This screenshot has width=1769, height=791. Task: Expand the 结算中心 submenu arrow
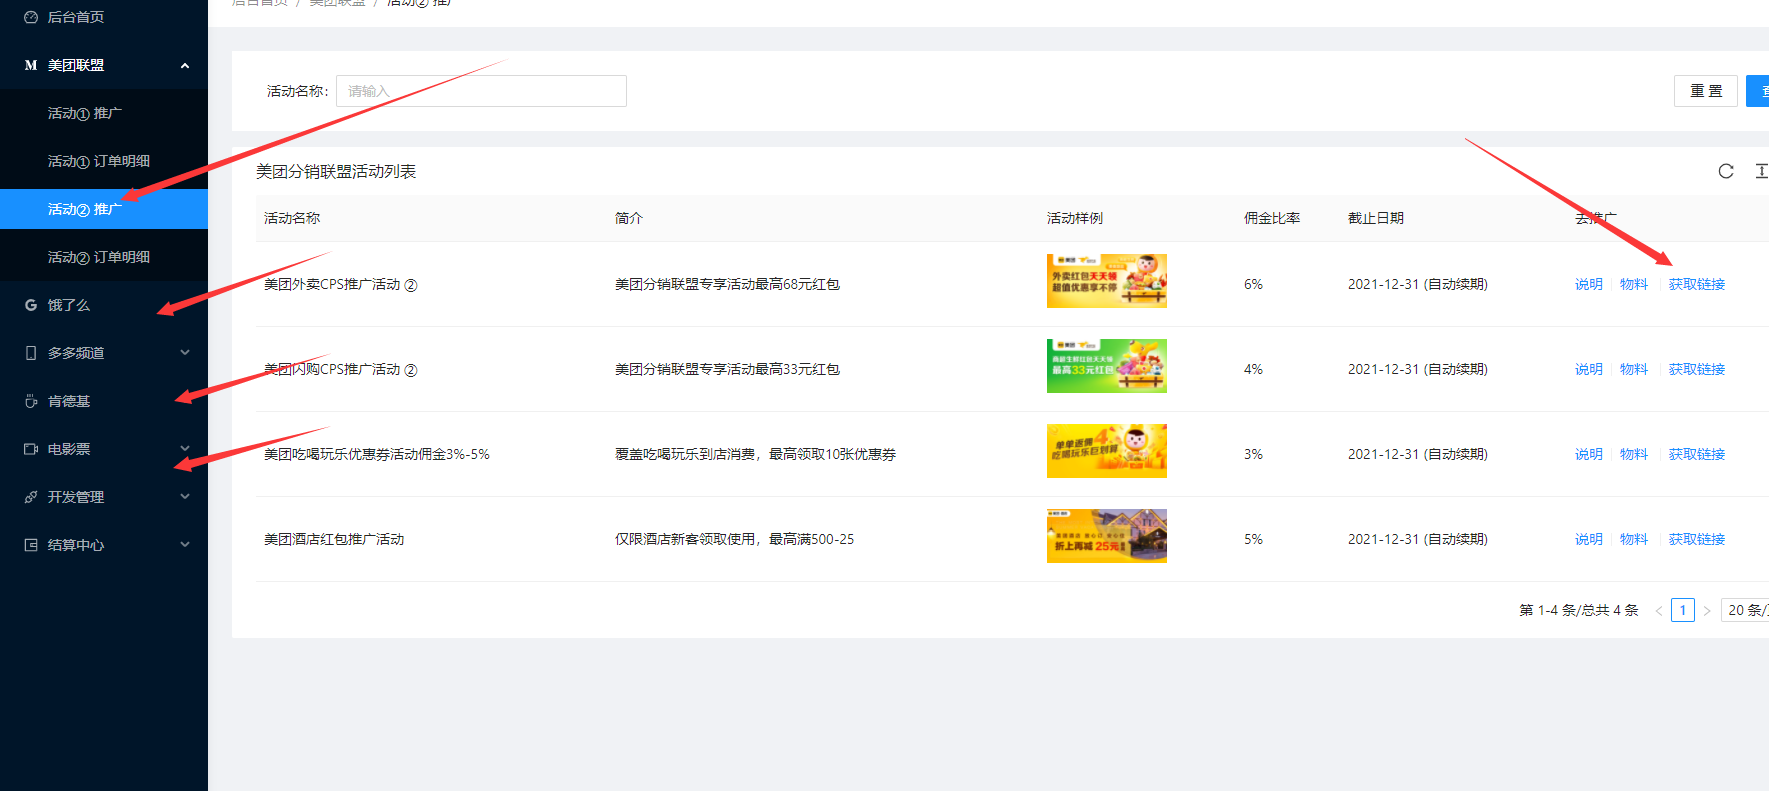[x=185, y=545]
